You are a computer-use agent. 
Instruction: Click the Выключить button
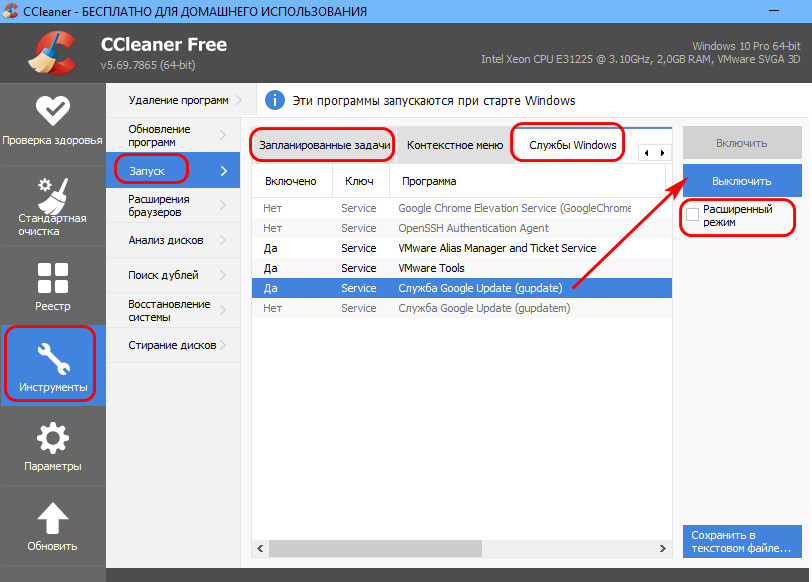coord(742,181)
